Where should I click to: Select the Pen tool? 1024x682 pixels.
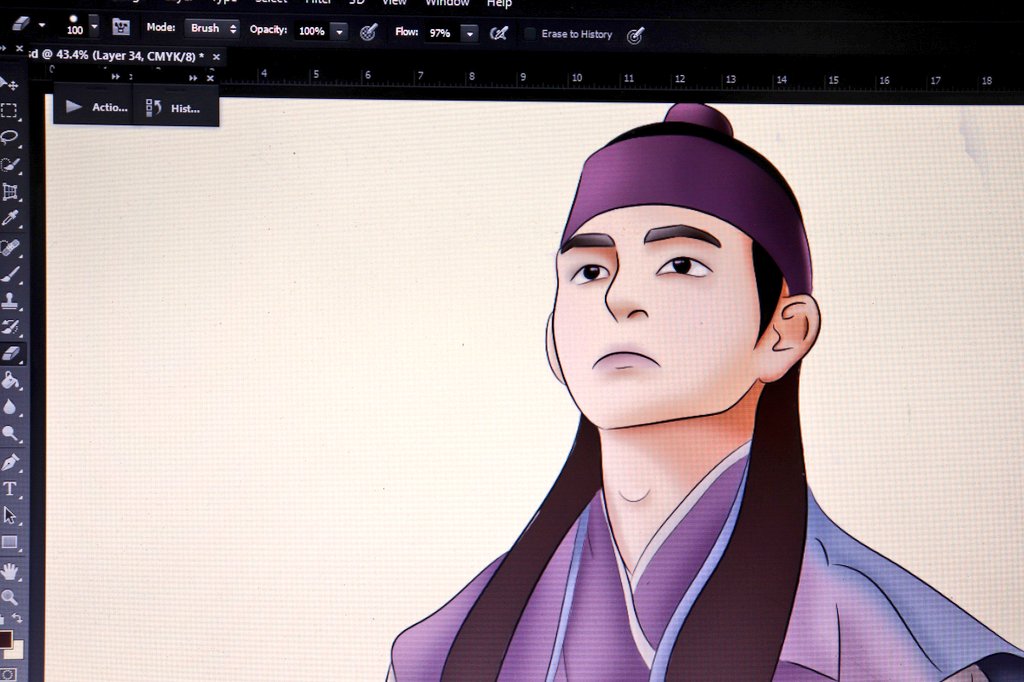coord(10,463)
